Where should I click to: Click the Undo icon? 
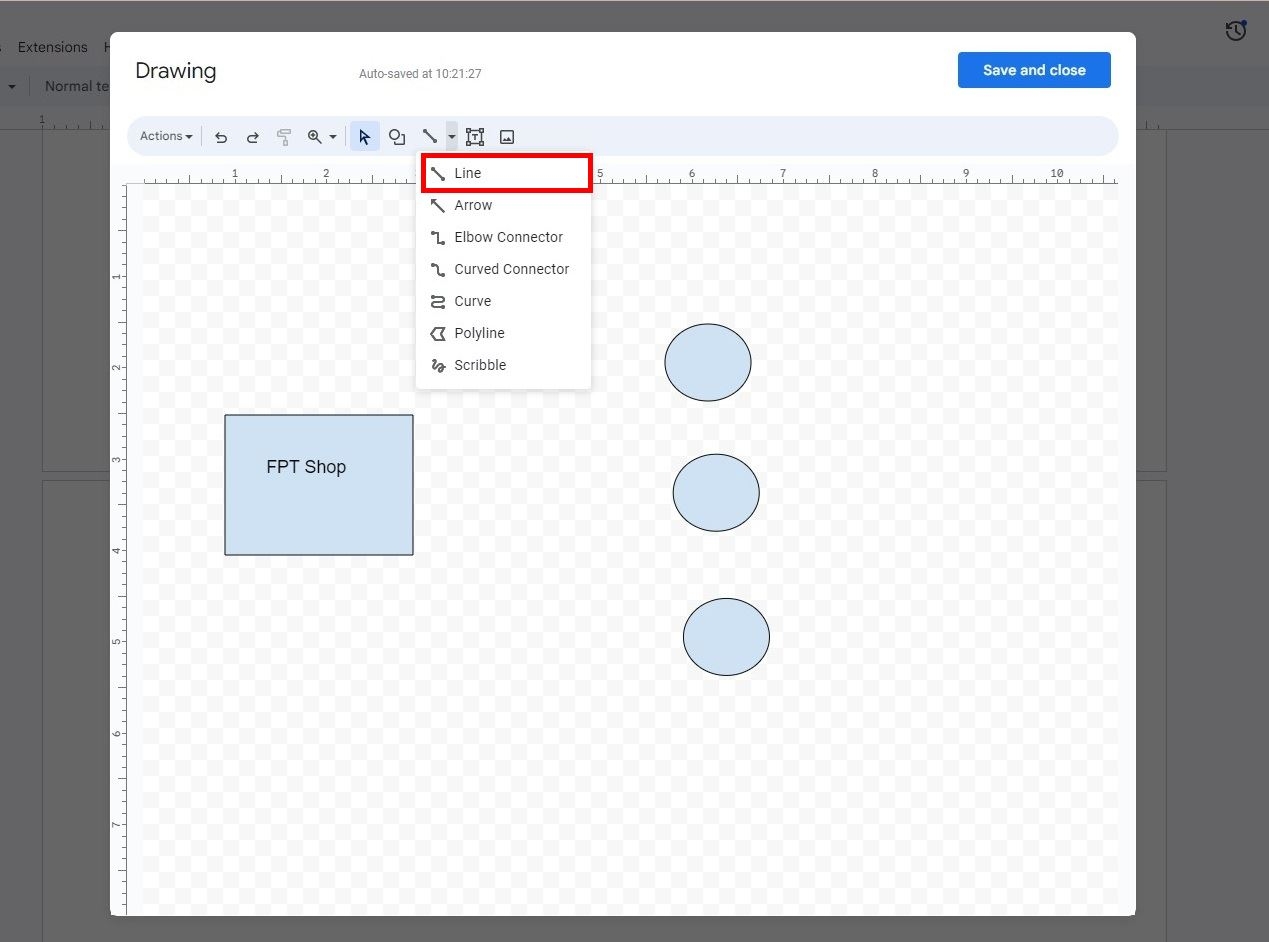(221, 136)
